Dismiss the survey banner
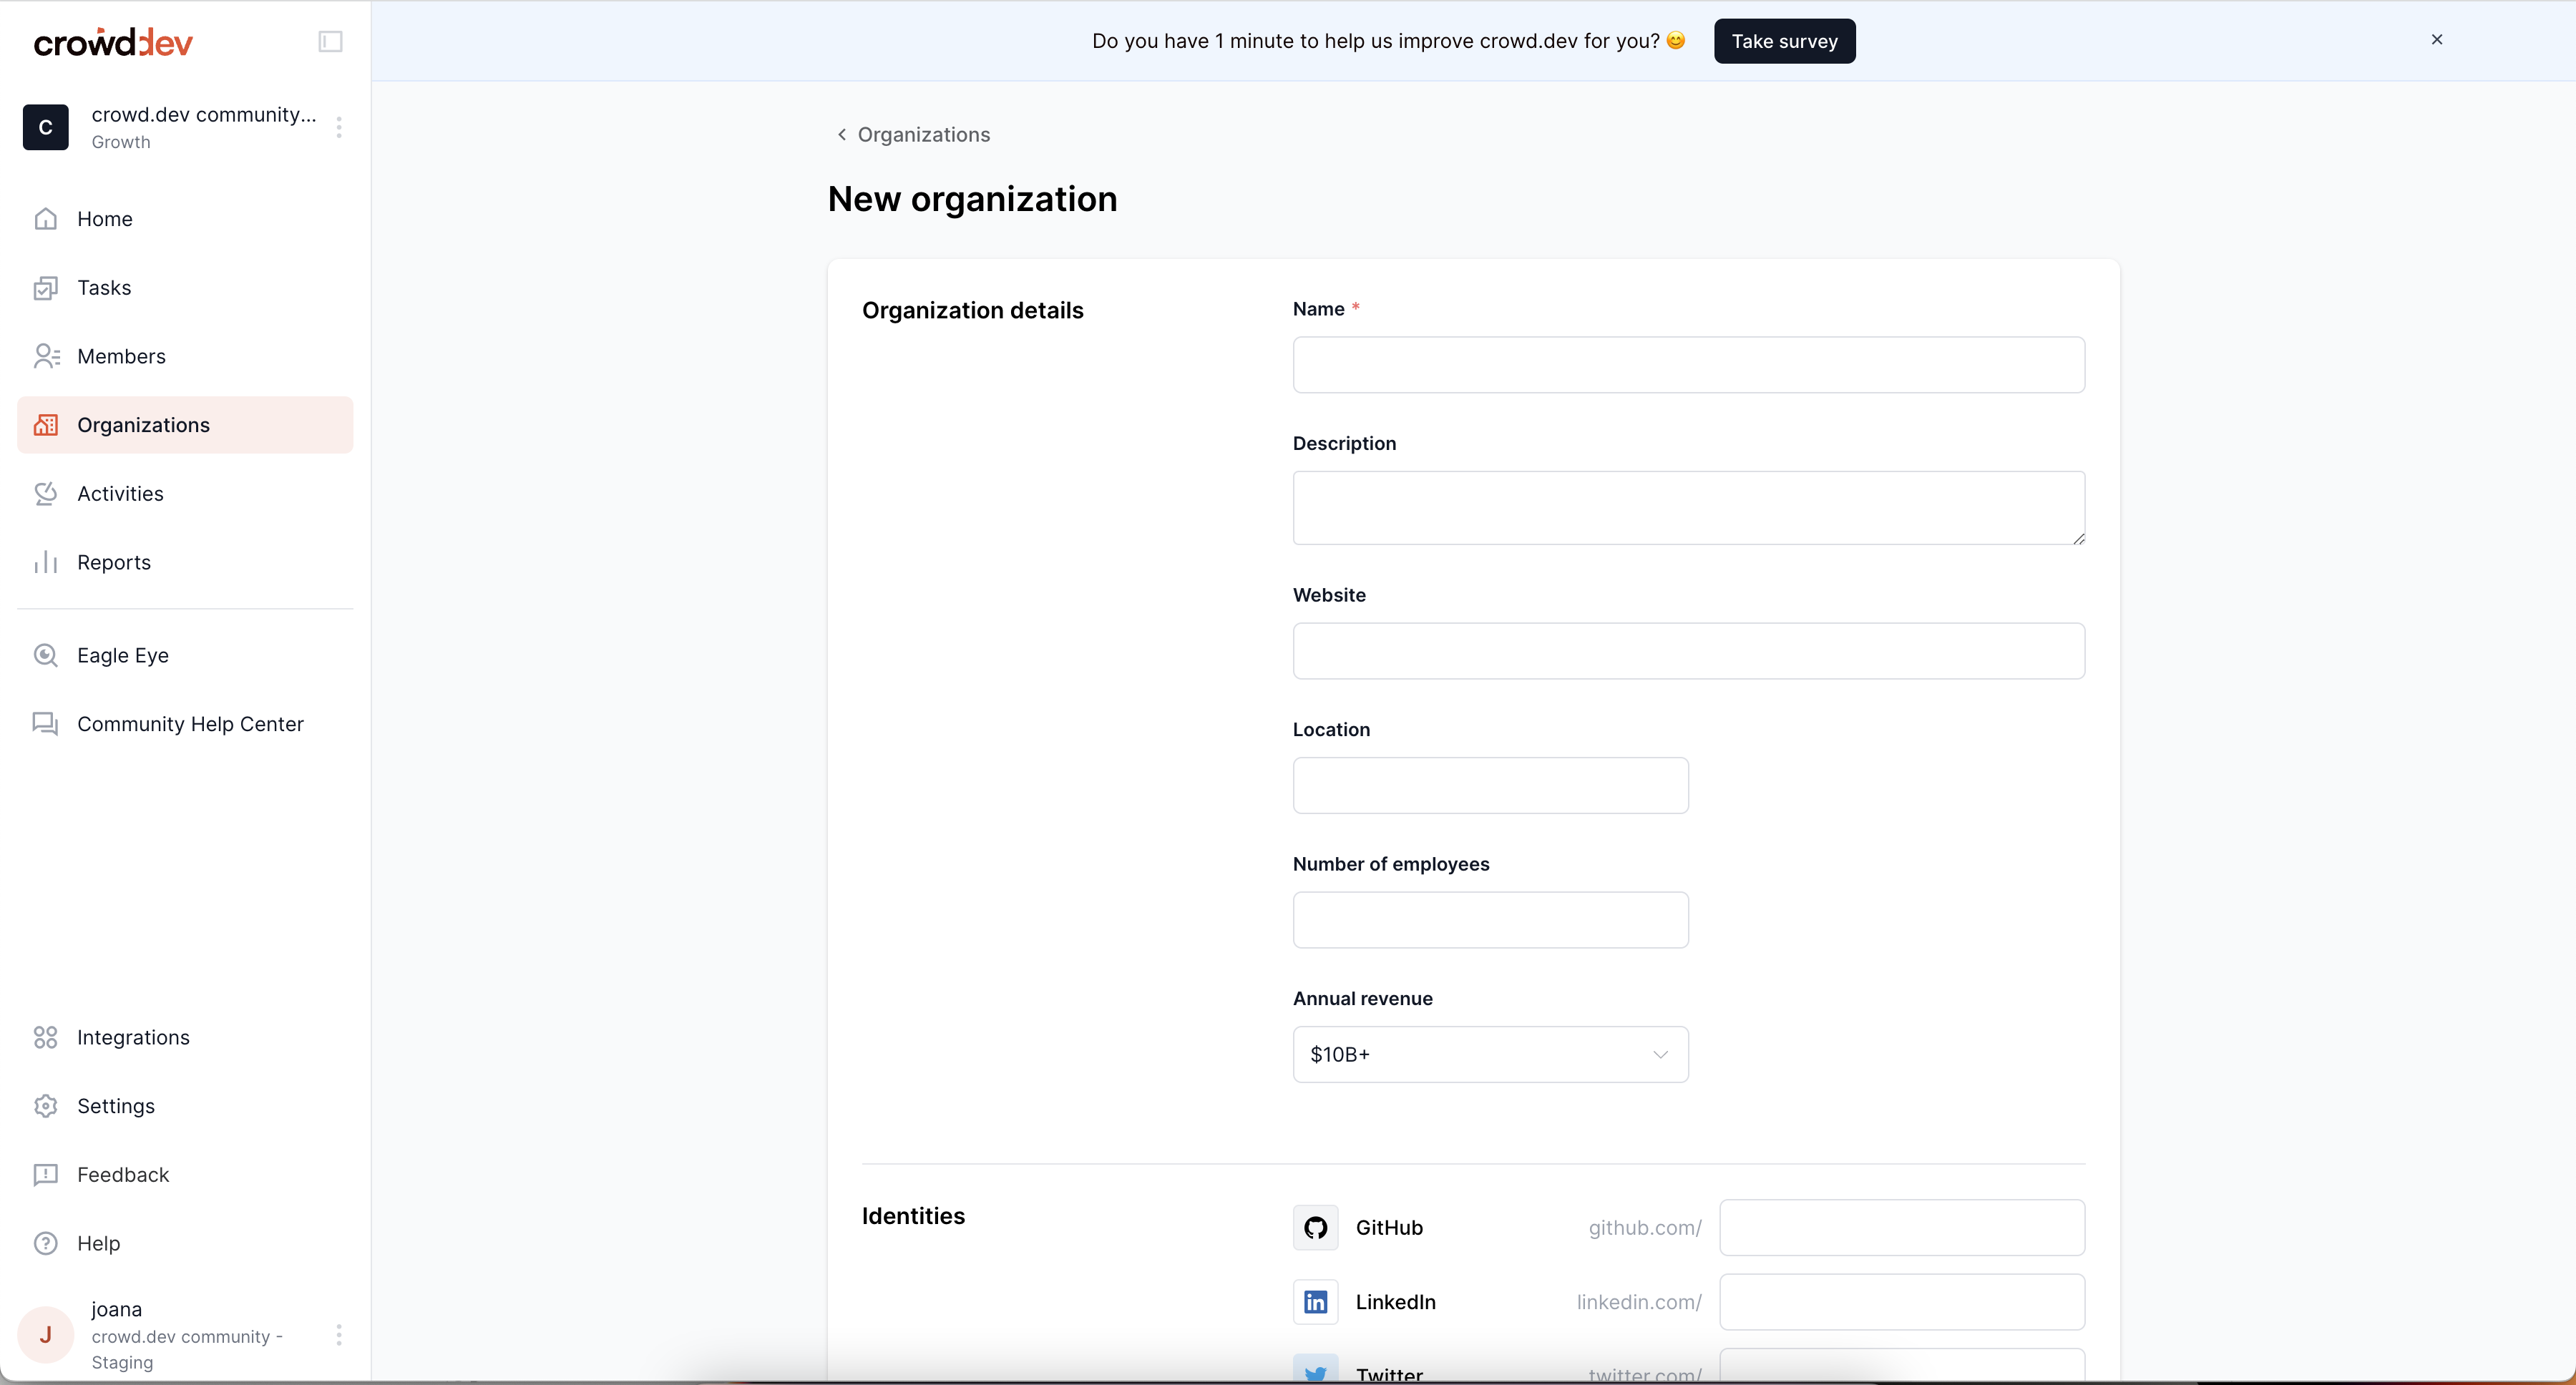This screenshot has height=1385, width=2576. click(x=2437, y=40)
